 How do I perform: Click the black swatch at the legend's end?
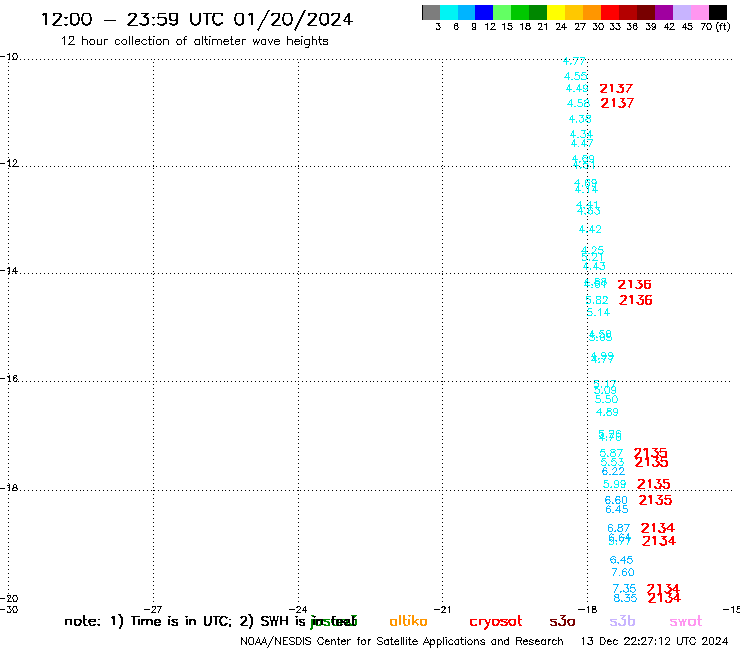pyautogui.click(x=718, y=12)
